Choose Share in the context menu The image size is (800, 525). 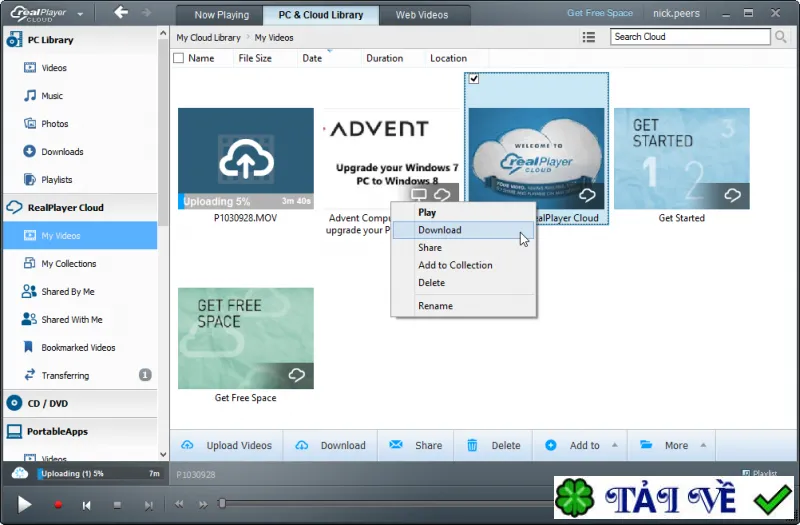464,247
